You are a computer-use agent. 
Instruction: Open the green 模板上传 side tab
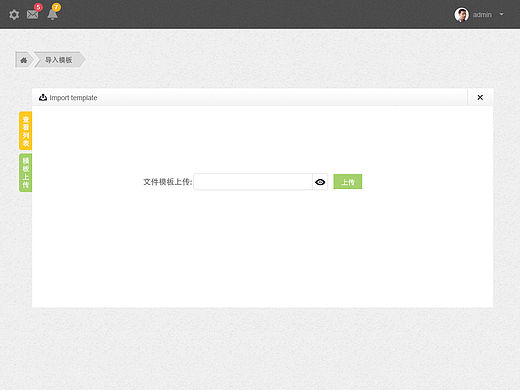click(x=26, y=173)
